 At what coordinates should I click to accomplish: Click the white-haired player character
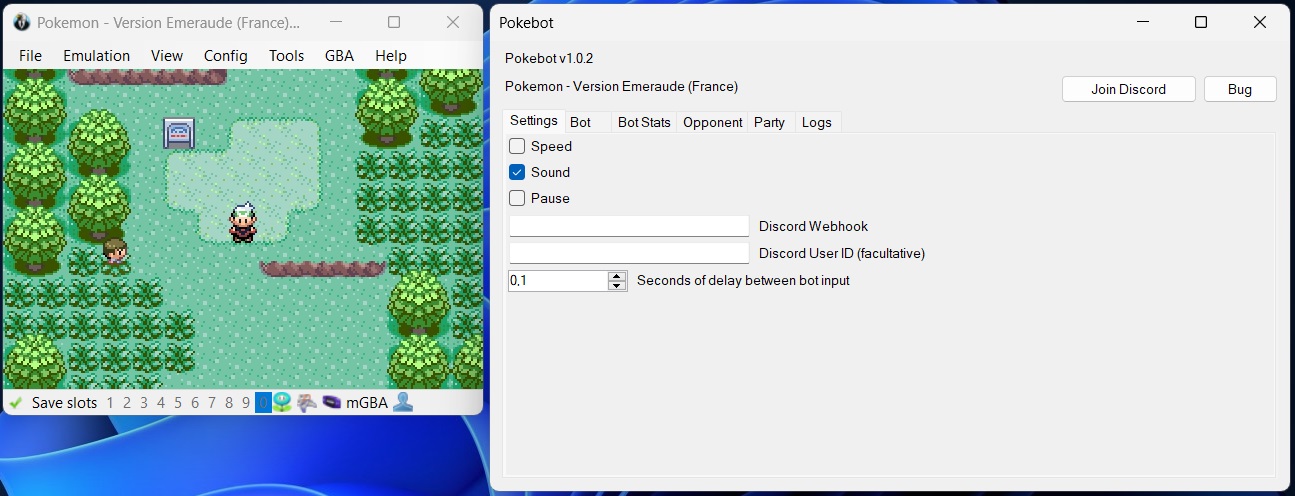point(242,222)
